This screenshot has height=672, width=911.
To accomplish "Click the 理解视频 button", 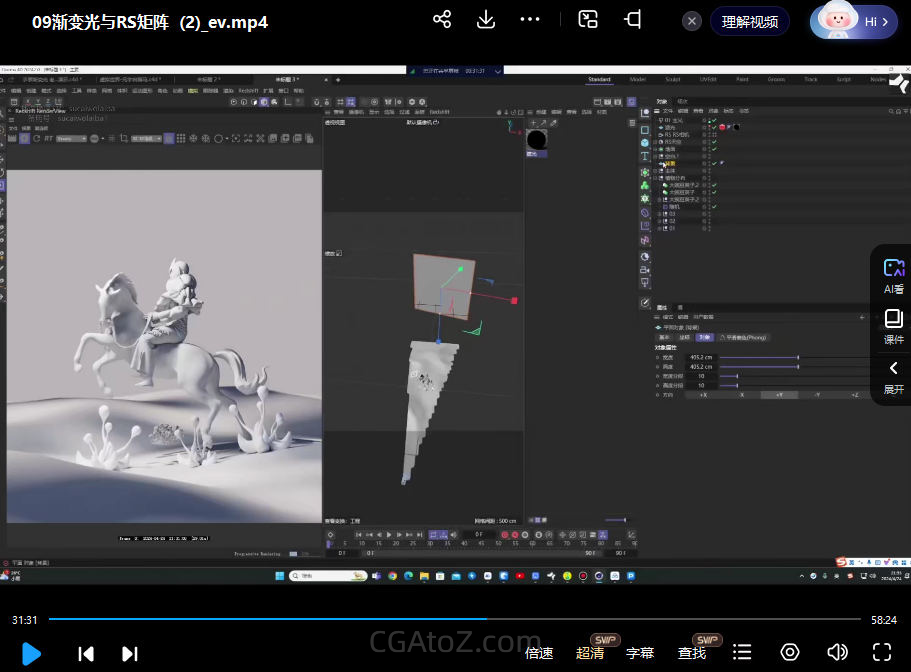I will click(x=749, y=21).
